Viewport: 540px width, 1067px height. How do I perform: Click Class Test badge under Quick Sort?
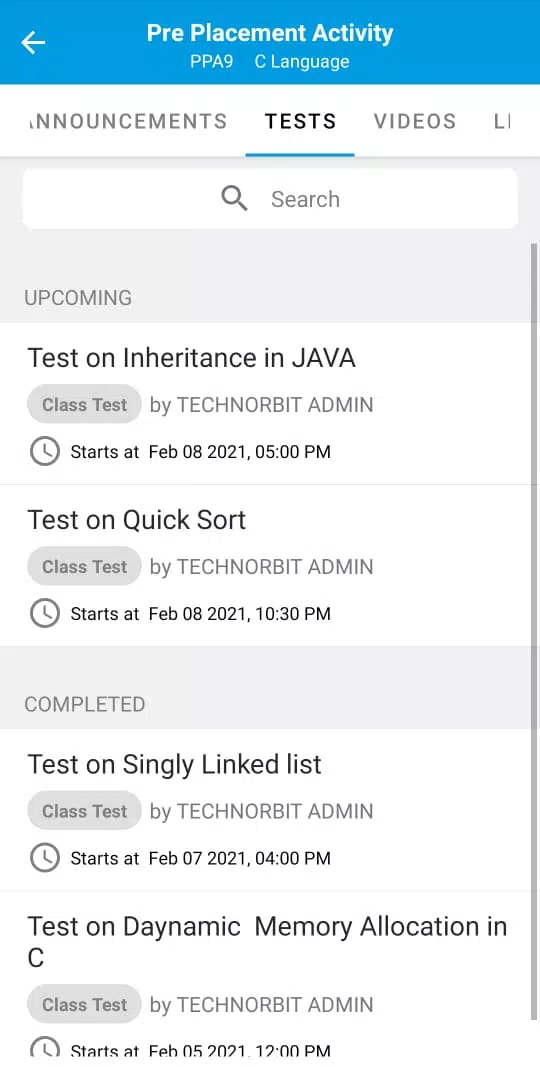click(84, 567)
